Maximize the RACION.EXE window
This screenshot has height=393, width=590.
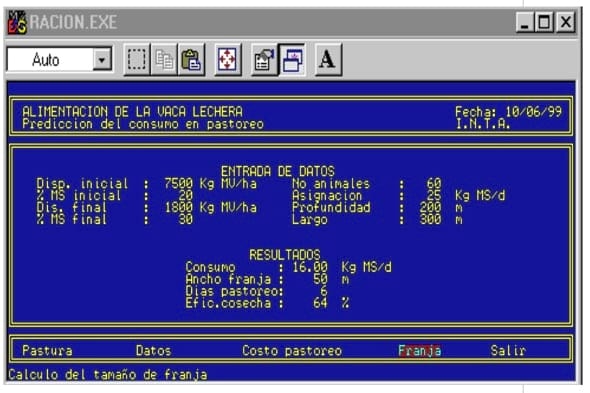(x=544, y=22)
